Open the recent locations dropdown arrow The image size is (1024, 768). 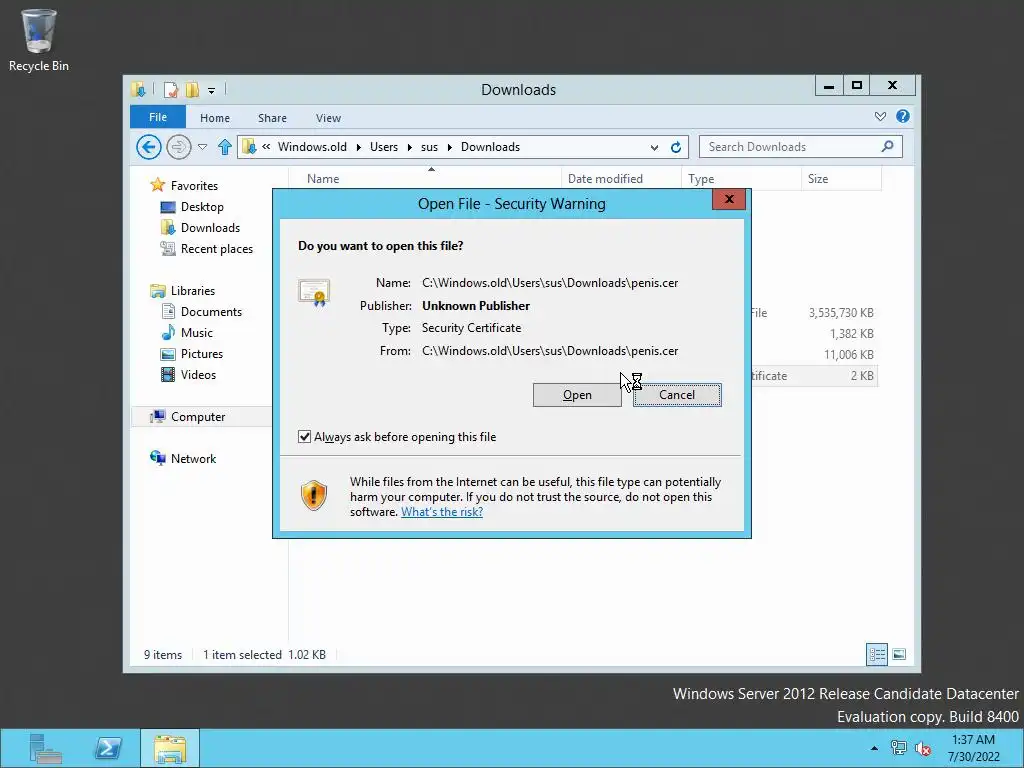202,147
